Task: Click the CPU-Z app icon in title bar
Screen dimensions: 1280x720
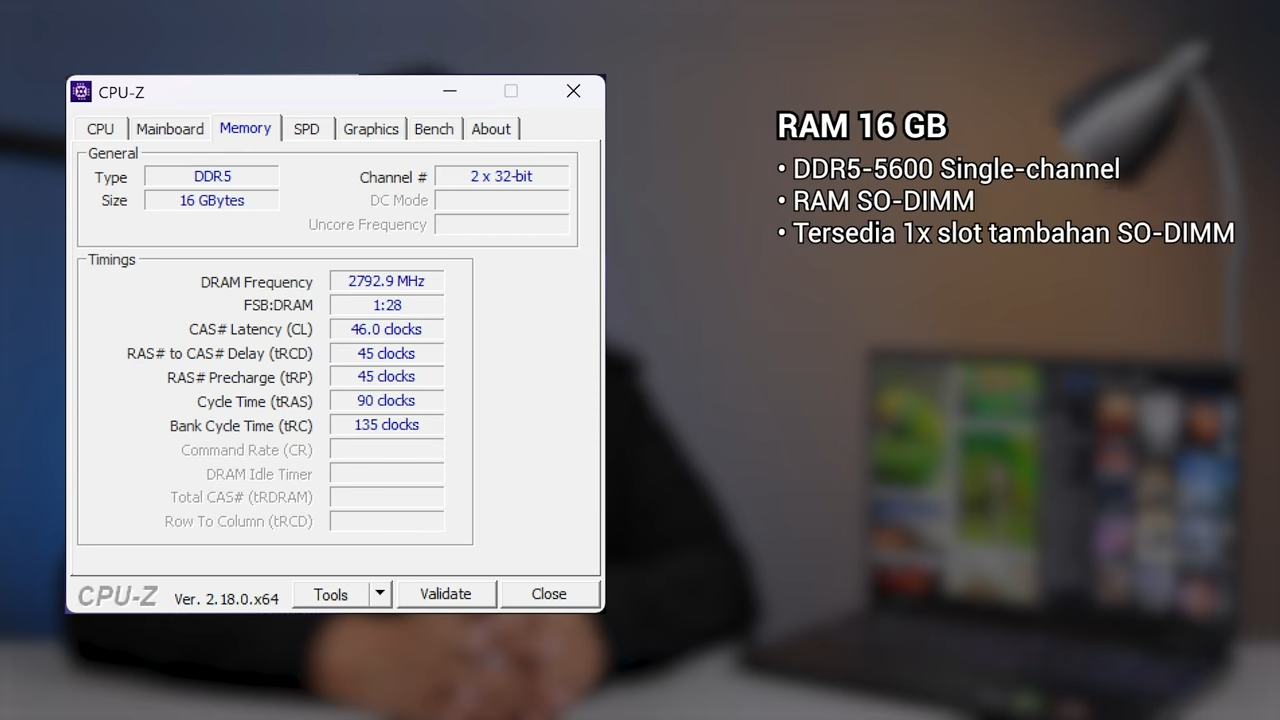Action: 82,92
